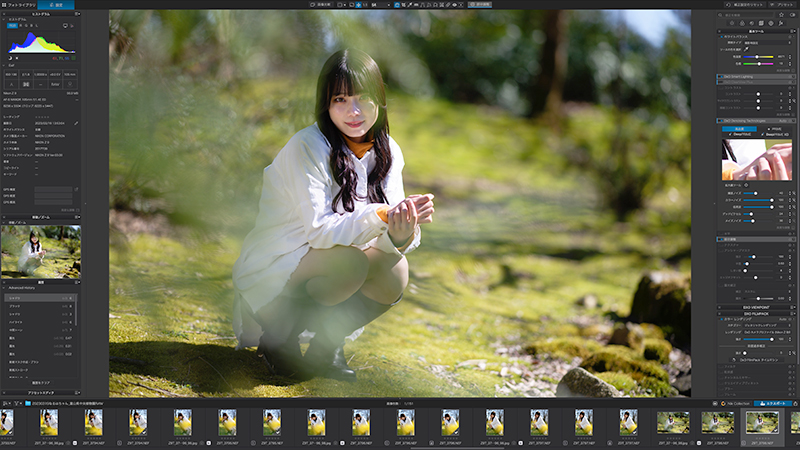Click the 部分調整 button in toolbar
The width and height of the screenshot is (800, 450).
tap(480, 5)
